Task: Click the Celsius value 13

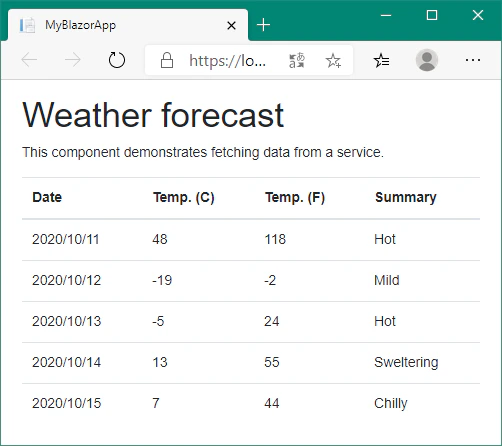Action: tap(160, 362)
